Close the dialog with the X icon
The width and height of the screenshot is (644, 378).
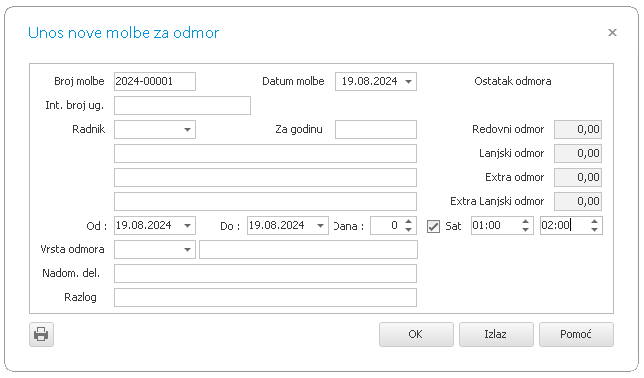tap(612, 32)
